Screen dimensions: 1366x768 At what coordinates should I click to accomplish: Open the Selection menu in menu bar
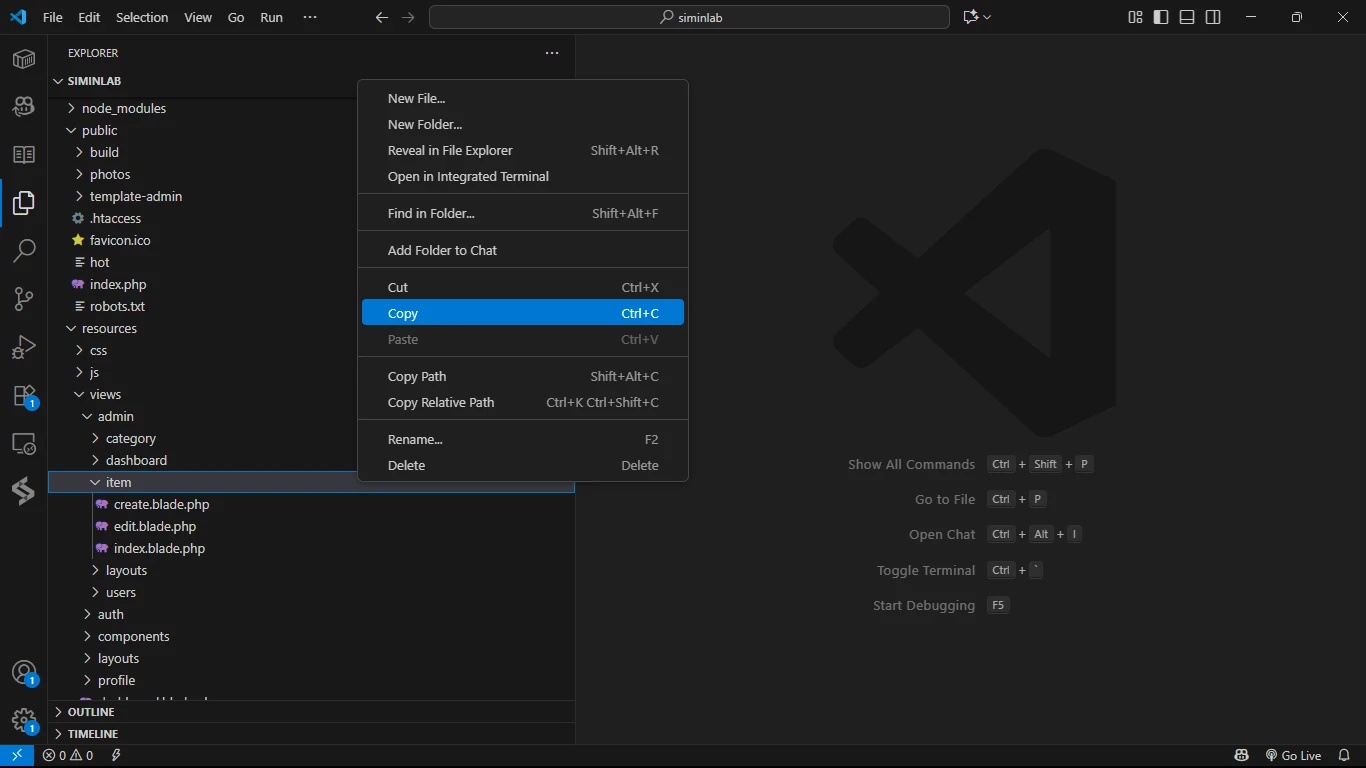pos(142,17)
